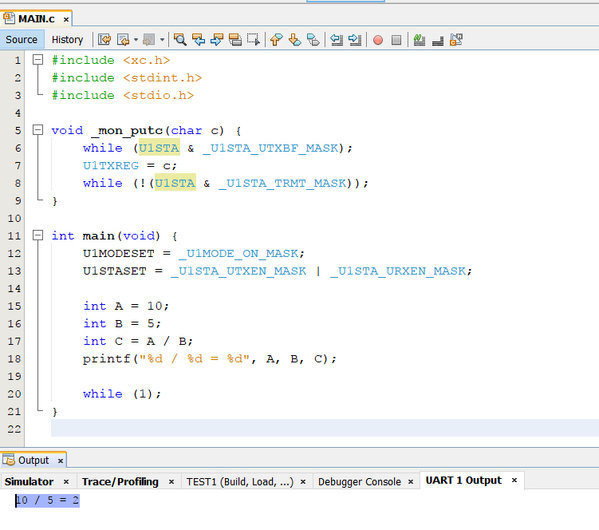
Task: Click the empty highlighted line 22
Action: coord(325,428)
